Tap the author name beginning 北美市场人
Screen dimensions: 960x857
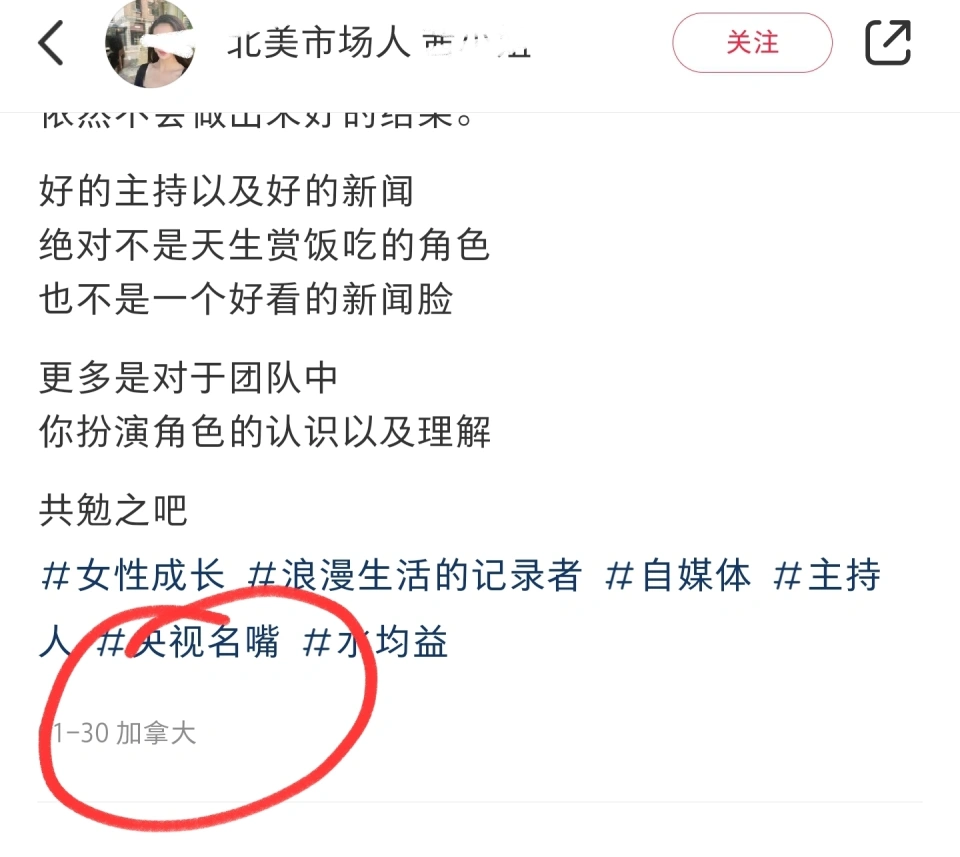(378, 43)
